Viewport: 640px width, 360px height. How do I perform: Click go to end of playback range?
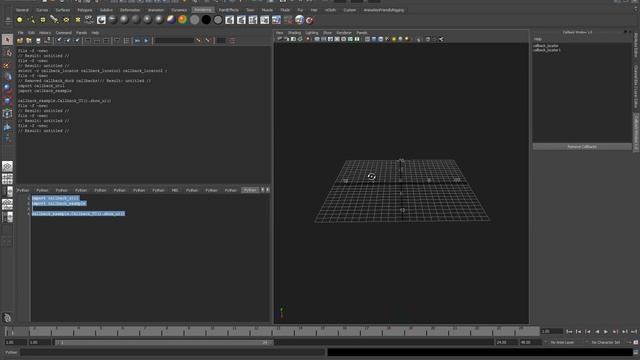[633, 332]
